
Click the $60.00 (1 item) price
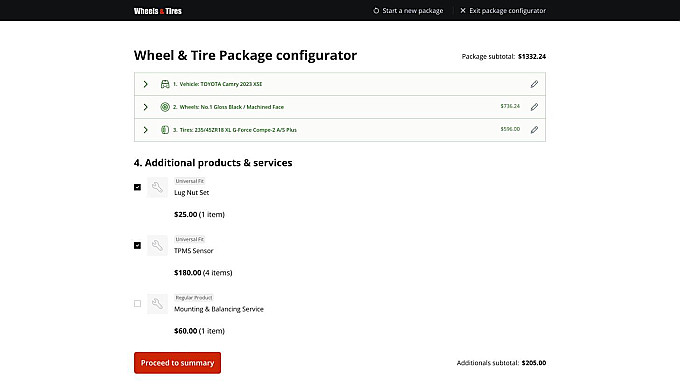199,331
